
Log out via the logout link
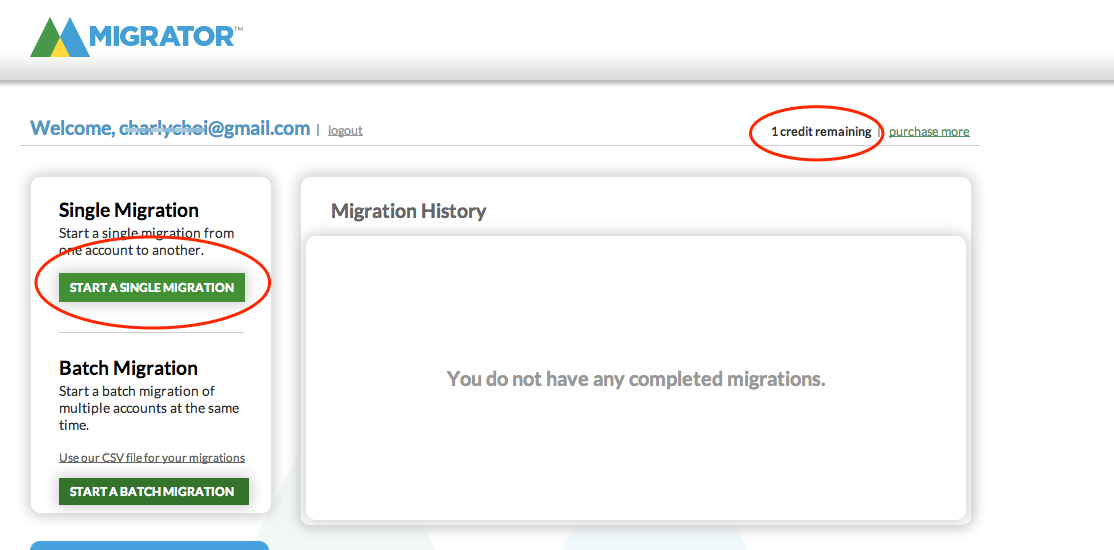(345, 131)
